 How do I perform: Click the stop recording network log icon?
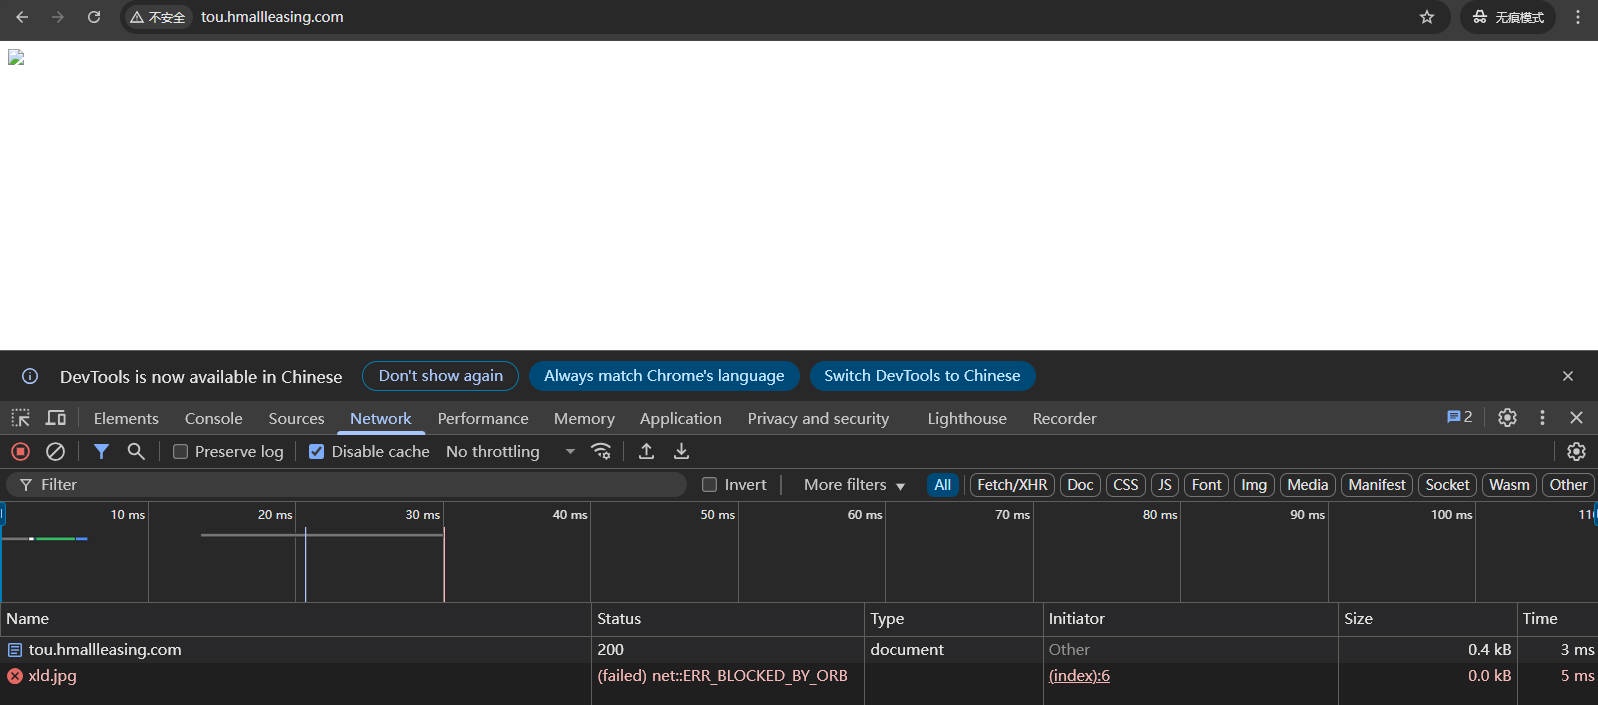pyautogui.click(x=20, y=452)
